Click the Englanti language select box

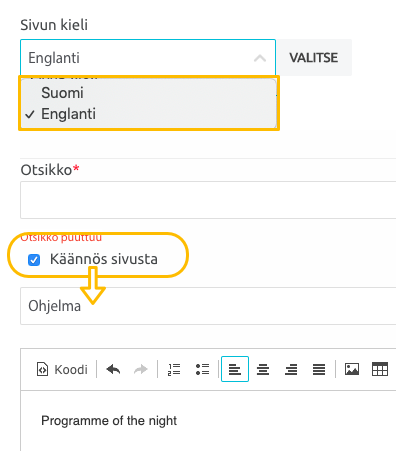coord(148,58)
